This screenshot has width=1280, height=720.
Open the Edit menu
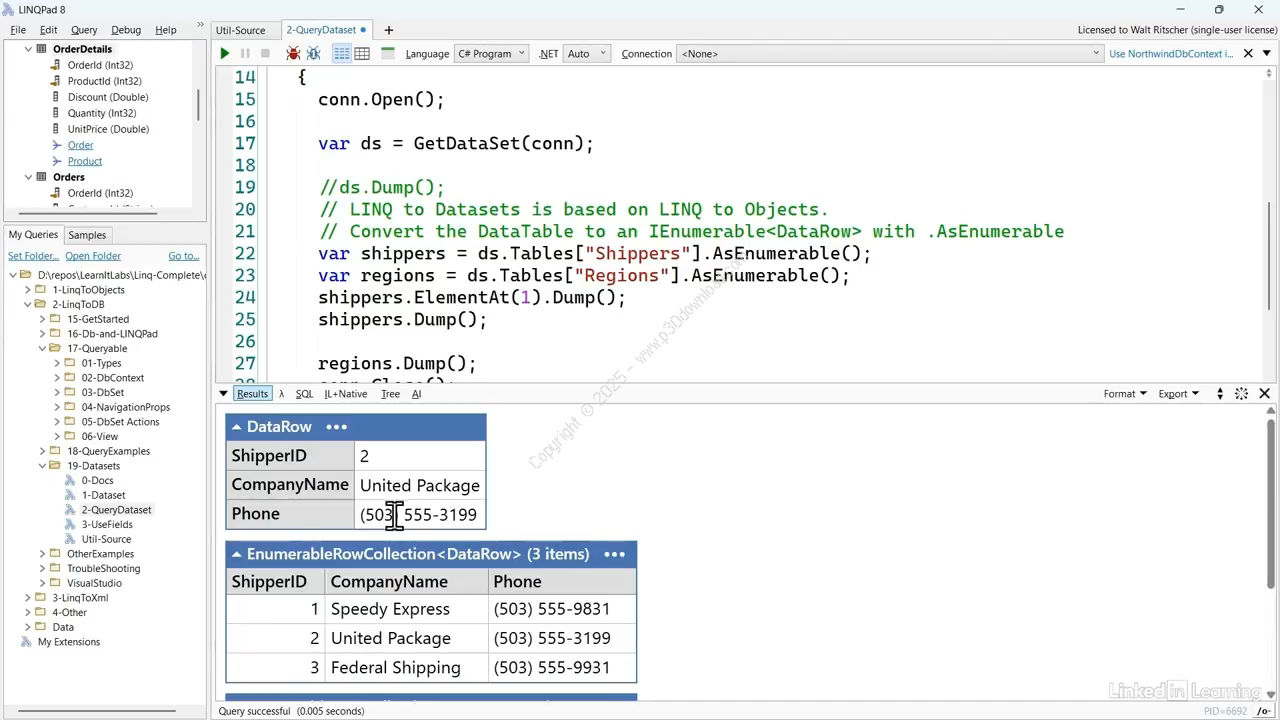pos(48,30)
